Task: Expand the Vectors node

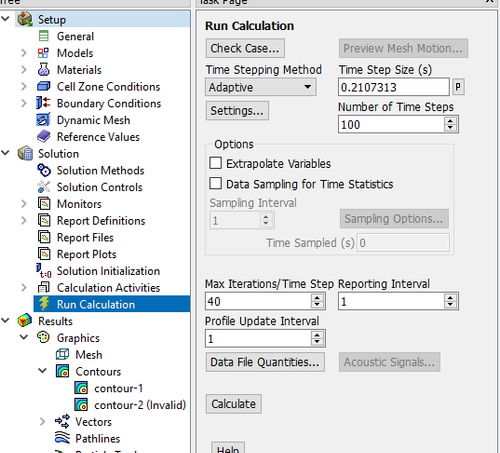Action: pyautogui.click(x=42, y=421)
